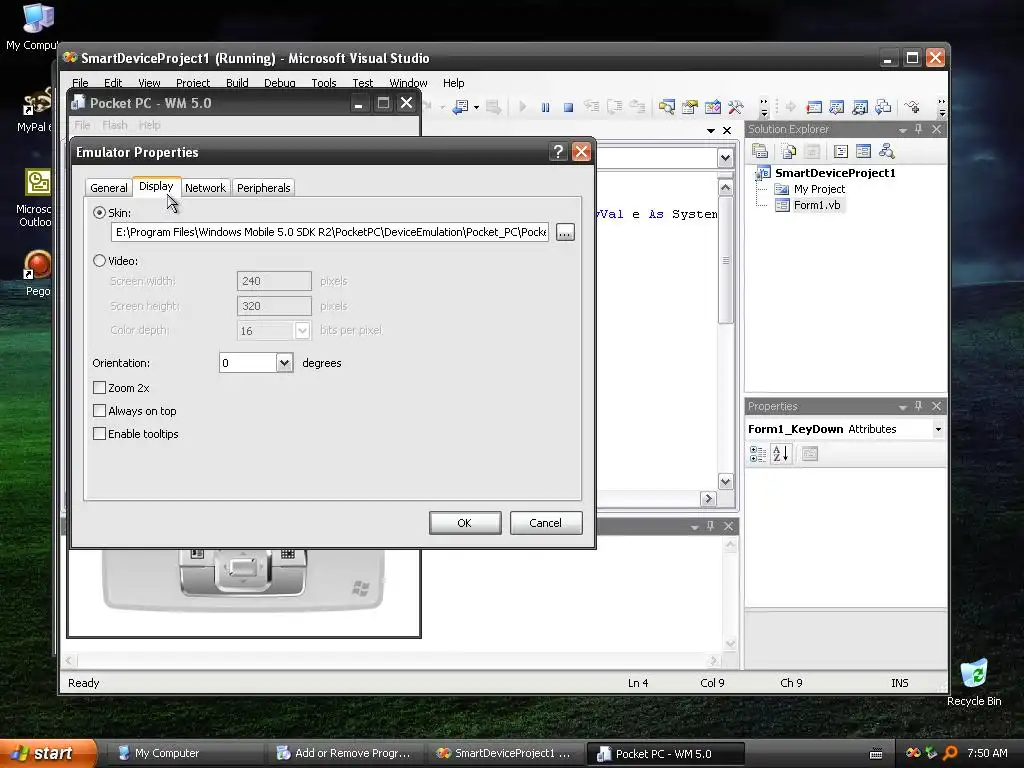
Task: Open bottom output panel position dropdown
Action: tap(695, 526)
